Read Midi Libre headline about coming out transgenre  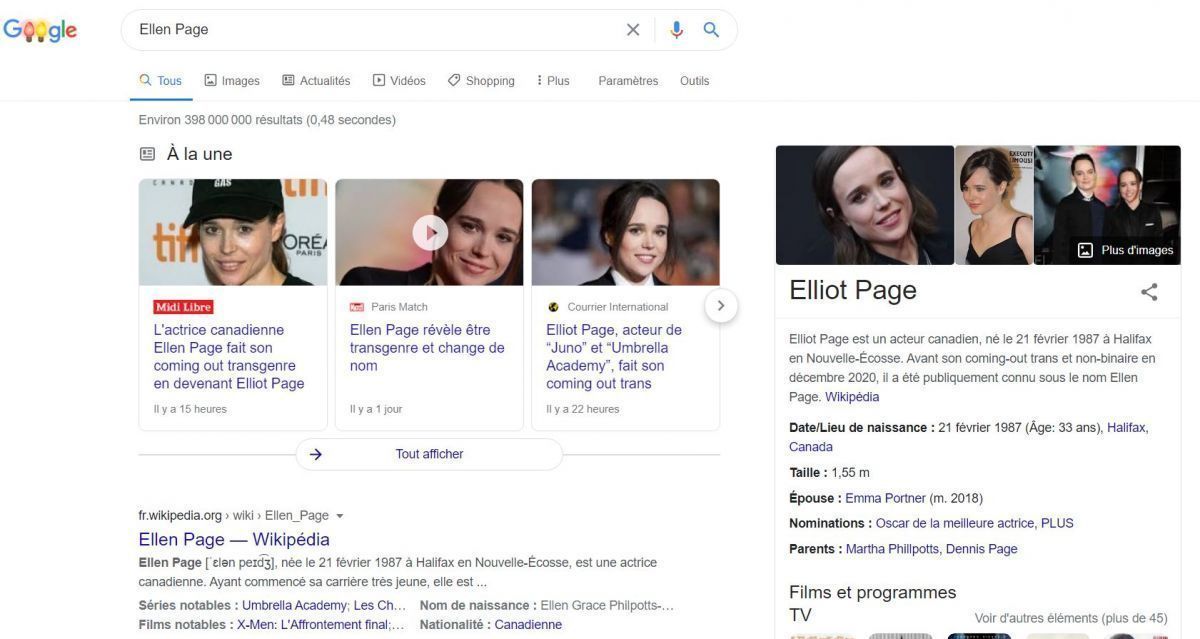click(229, 357)
